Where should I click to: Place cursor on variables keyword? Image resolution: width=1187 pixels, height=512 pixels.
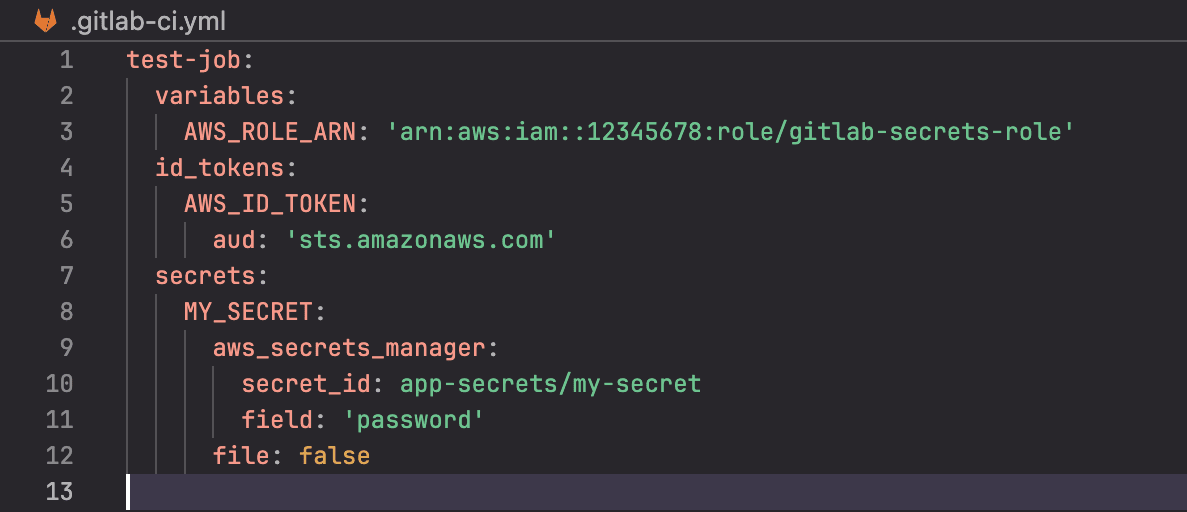218,96
